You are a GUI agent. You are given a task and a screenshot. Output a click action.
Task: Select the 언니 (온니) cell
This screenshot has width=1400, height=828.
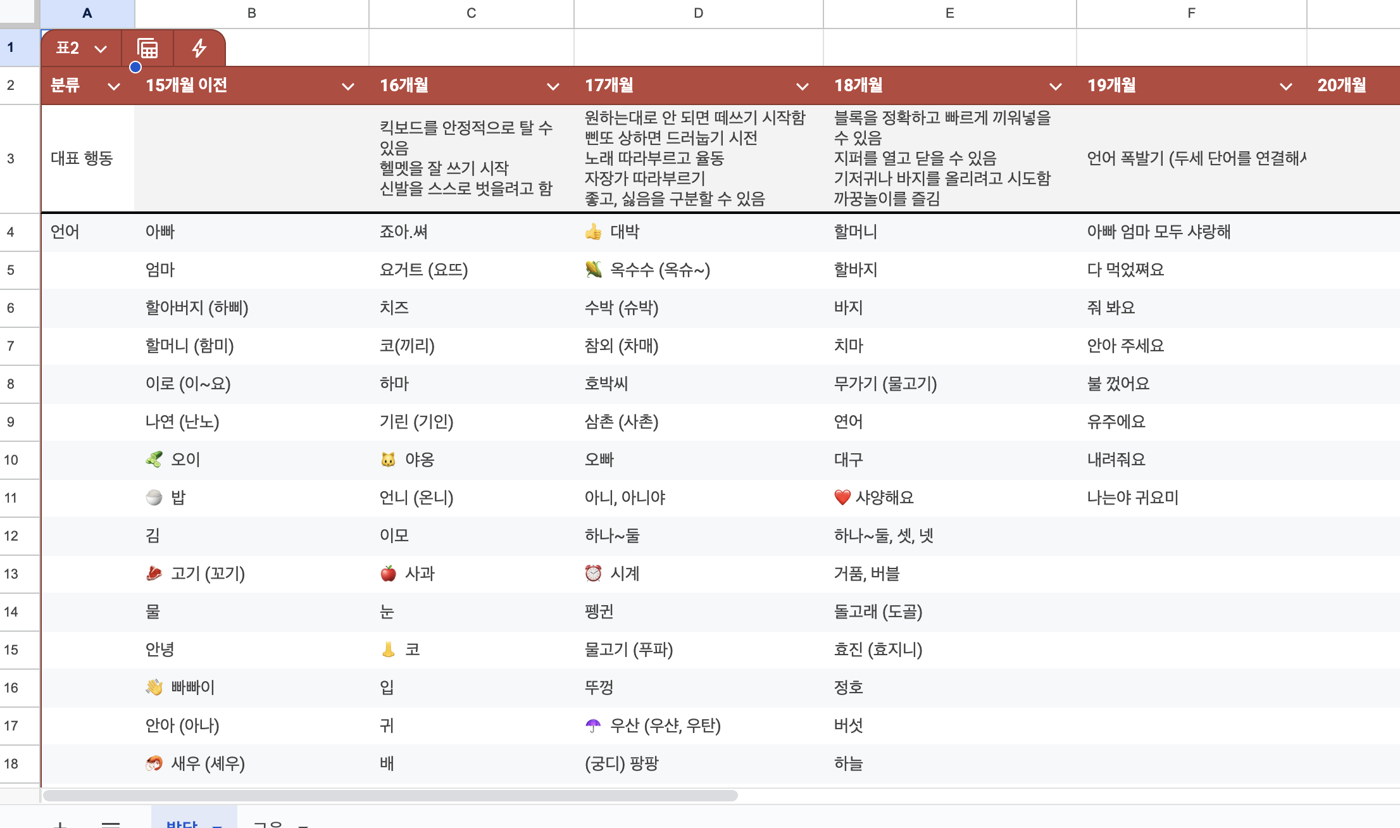point(471,498)
